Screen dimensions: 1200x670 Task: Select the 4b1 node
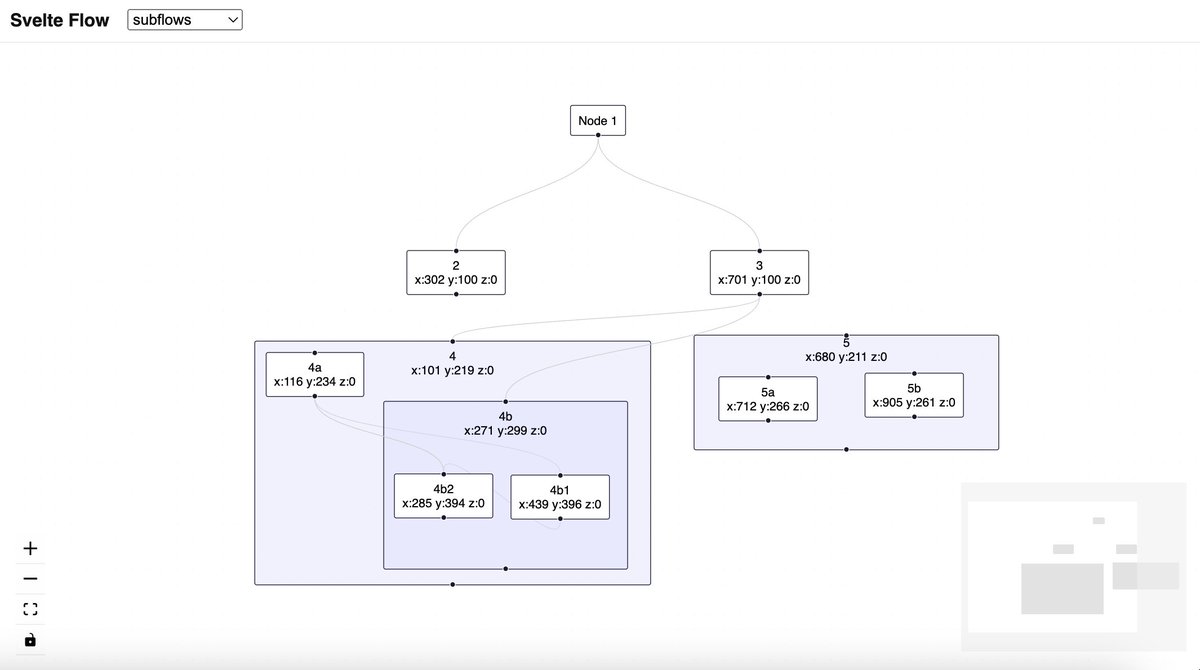point(560,497)
